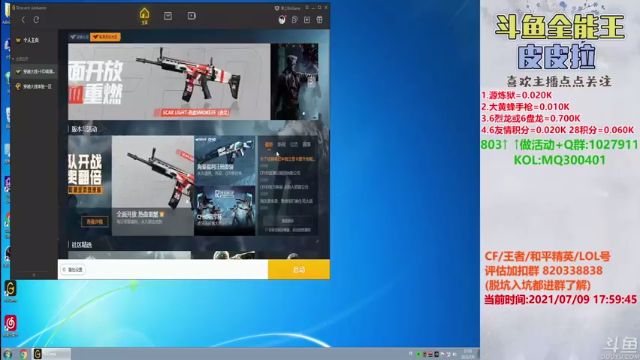Select the 新闻 news tab
640x360 pixels.
pyautogui.click(x=282, y=144)
